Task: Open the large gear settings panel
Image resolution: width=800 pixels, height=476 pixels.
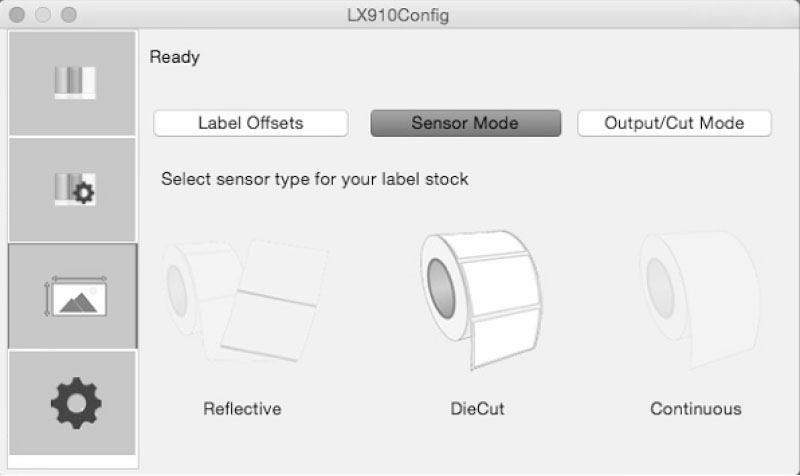Action: (72, 403)
